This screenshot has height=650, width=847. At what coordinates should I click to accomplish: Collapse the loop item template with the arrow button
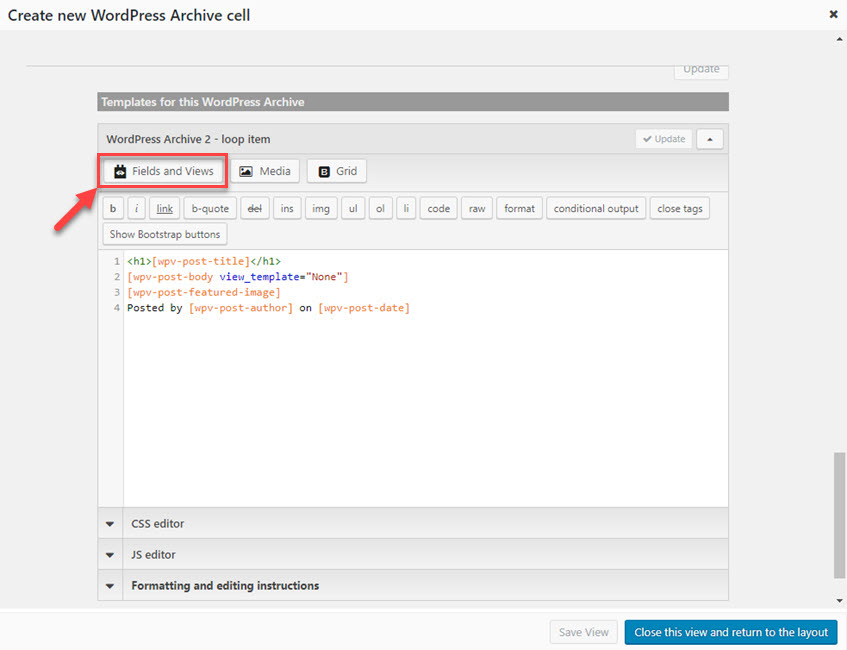point(710,139)
